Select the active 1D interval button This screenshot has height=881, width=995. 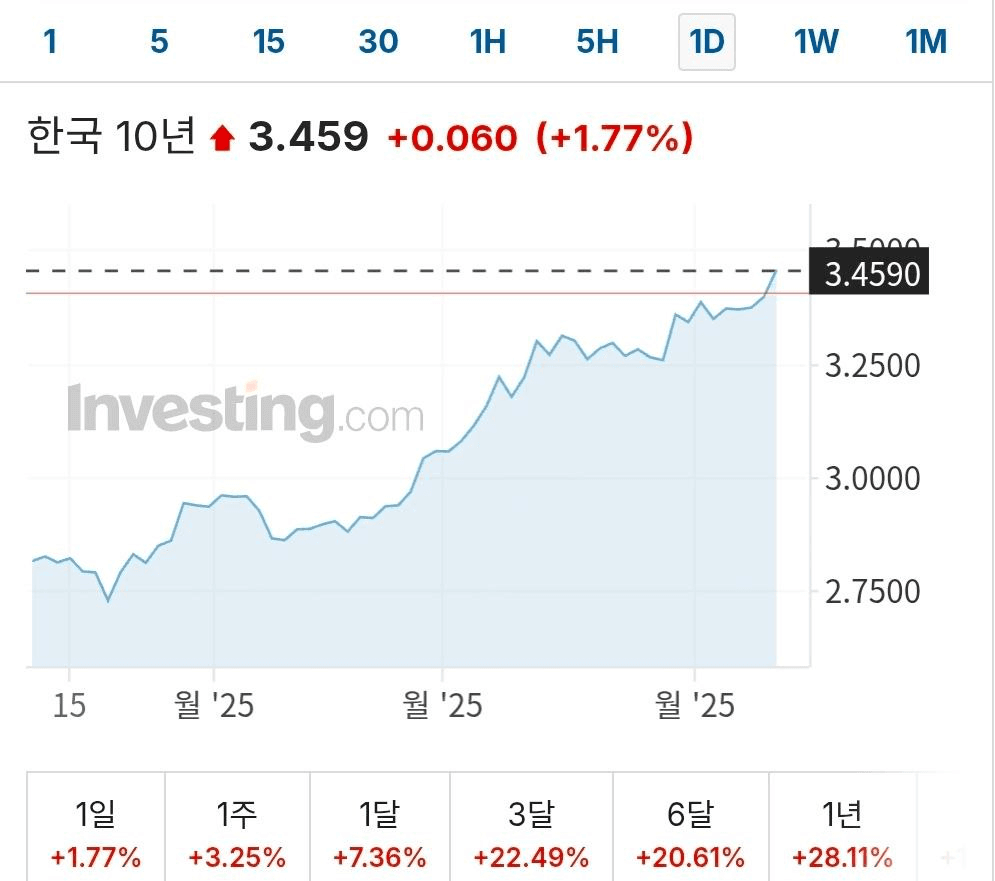[x=707, y=42]
